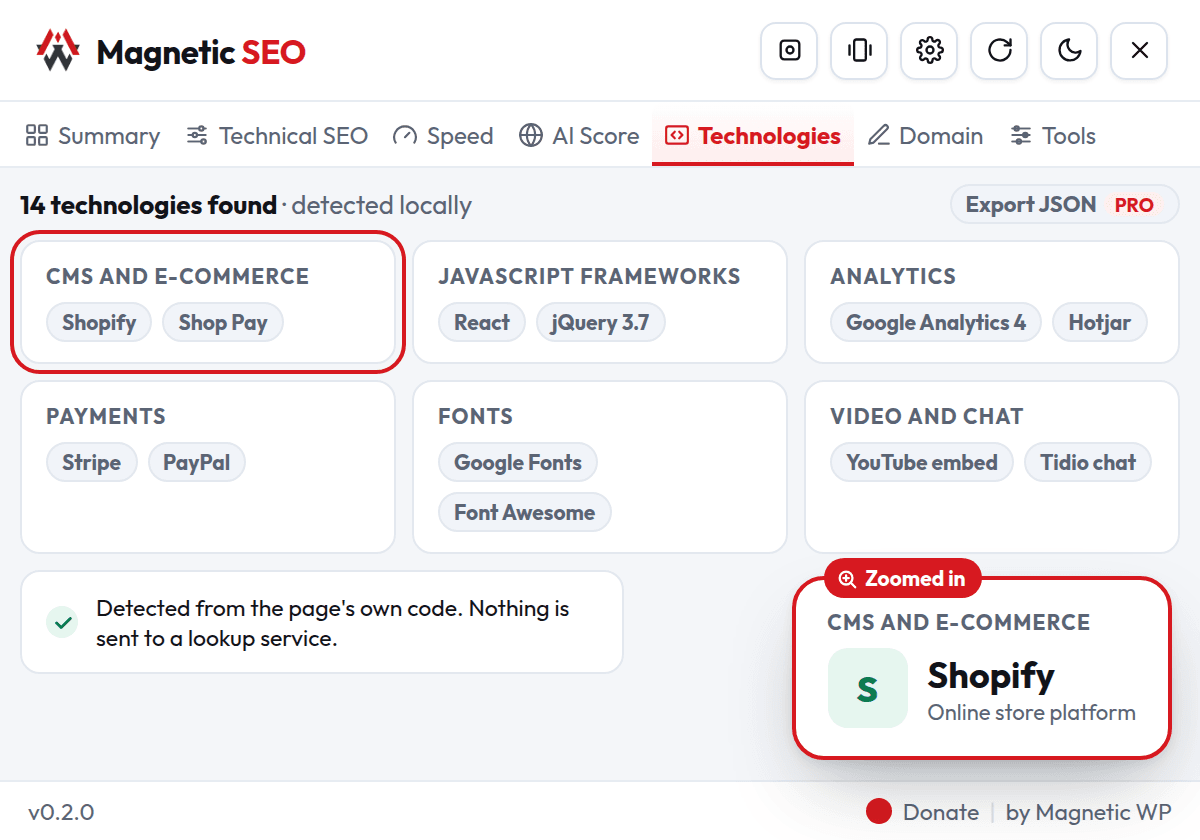Select the Technologies tab
1200x840 pixels.
(753, 136)
